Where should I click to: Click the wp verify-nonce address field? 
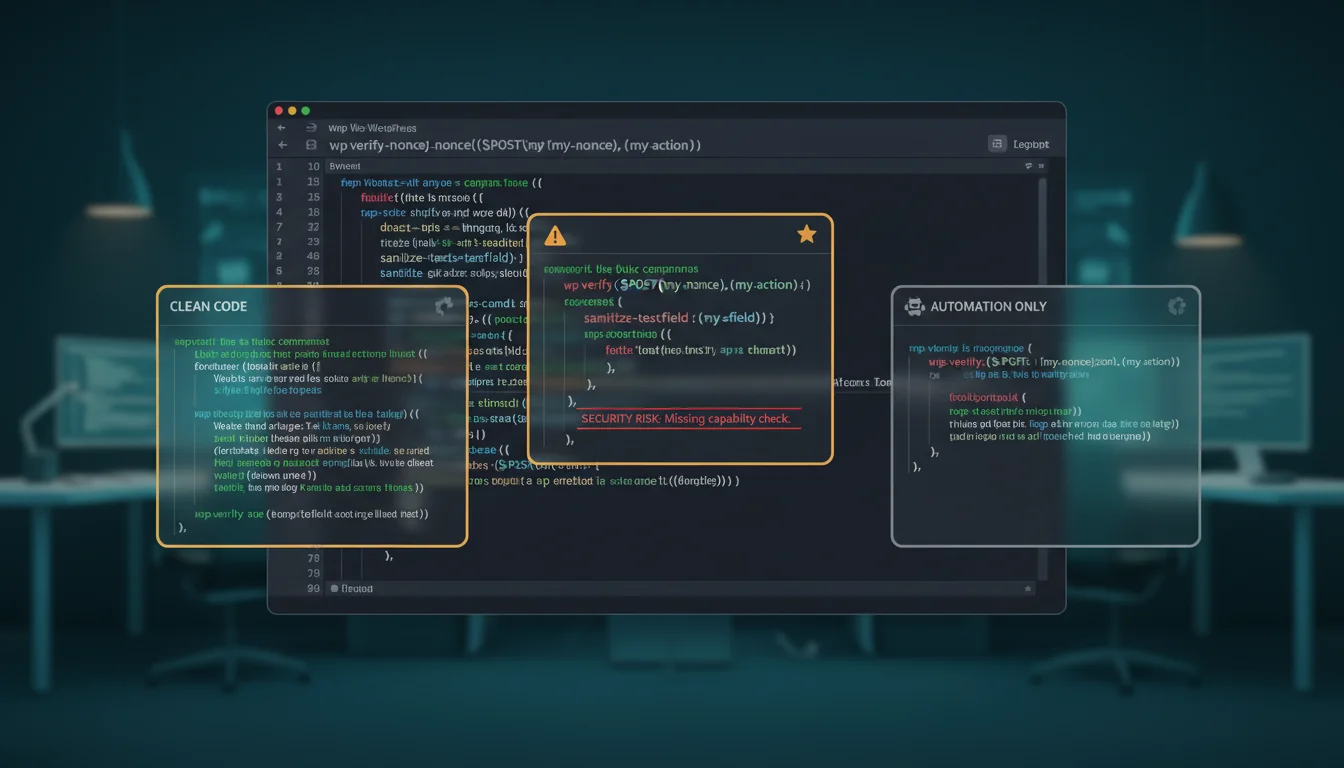514,146
